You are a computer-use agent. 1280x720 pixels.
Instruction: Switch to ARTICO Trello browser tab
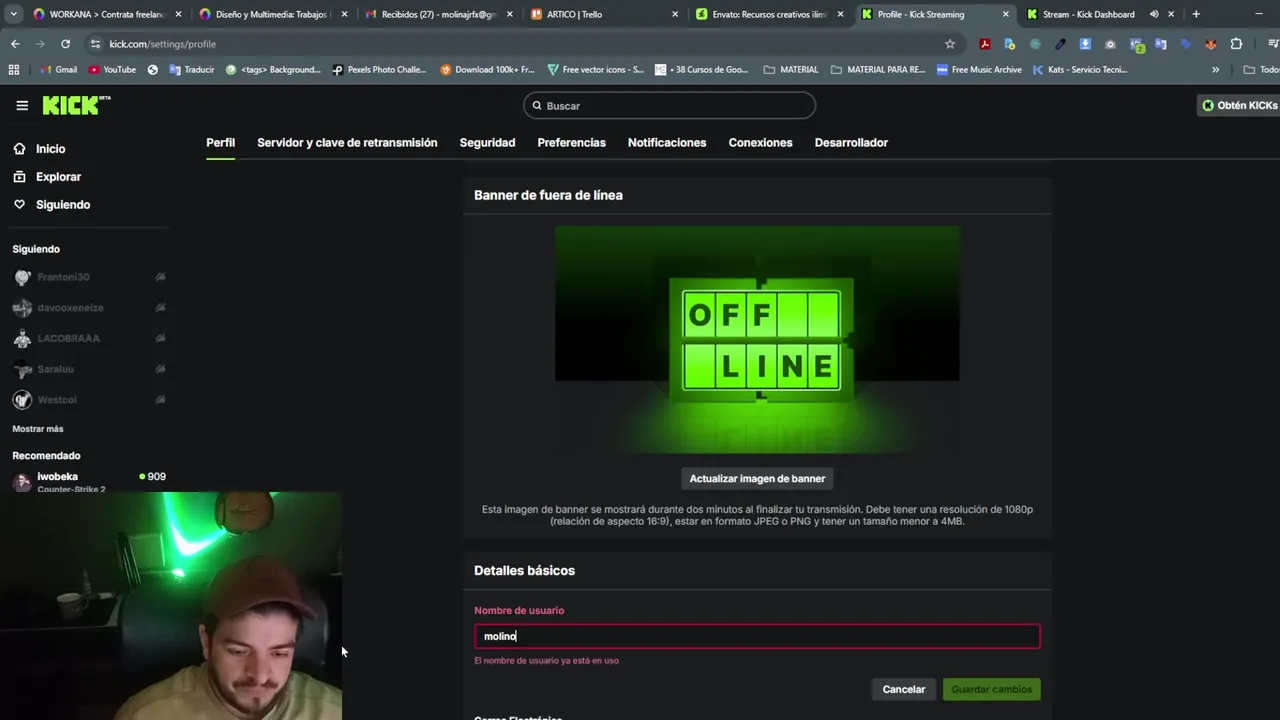[x=602, y=14]
